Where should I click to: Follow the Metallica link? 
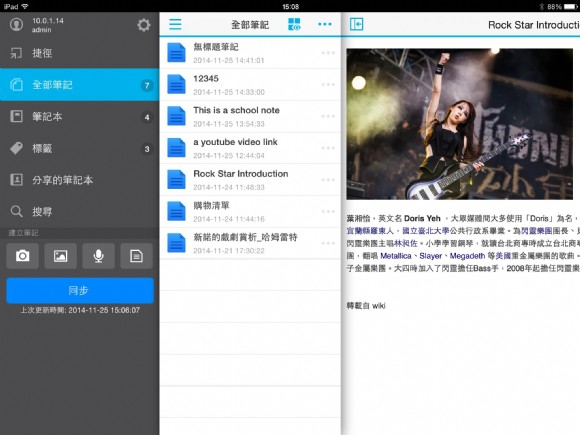click(x=396, y=256)
